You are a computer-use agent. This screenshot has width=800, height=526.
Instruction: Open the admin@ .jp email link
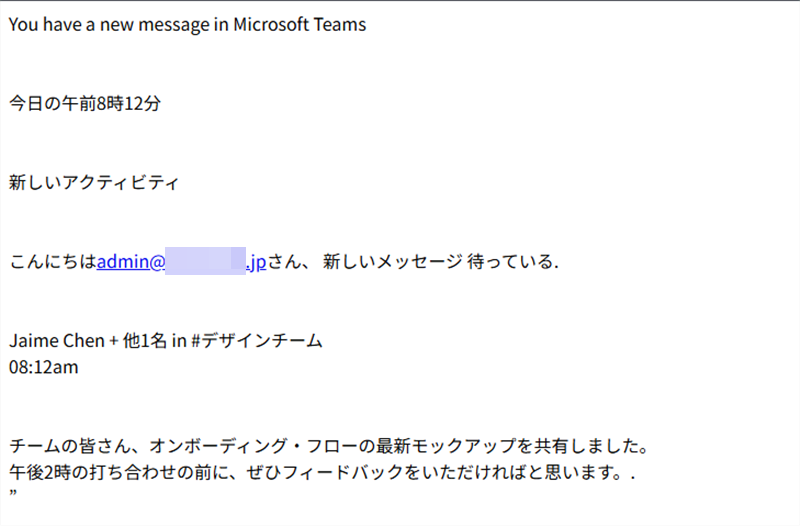pyautogui.click(x=181, y=262)
